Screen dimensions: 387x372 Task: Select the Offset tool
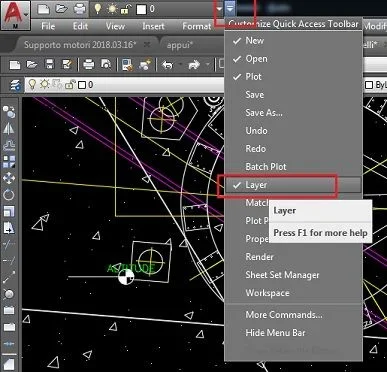(x=9, y=145)
